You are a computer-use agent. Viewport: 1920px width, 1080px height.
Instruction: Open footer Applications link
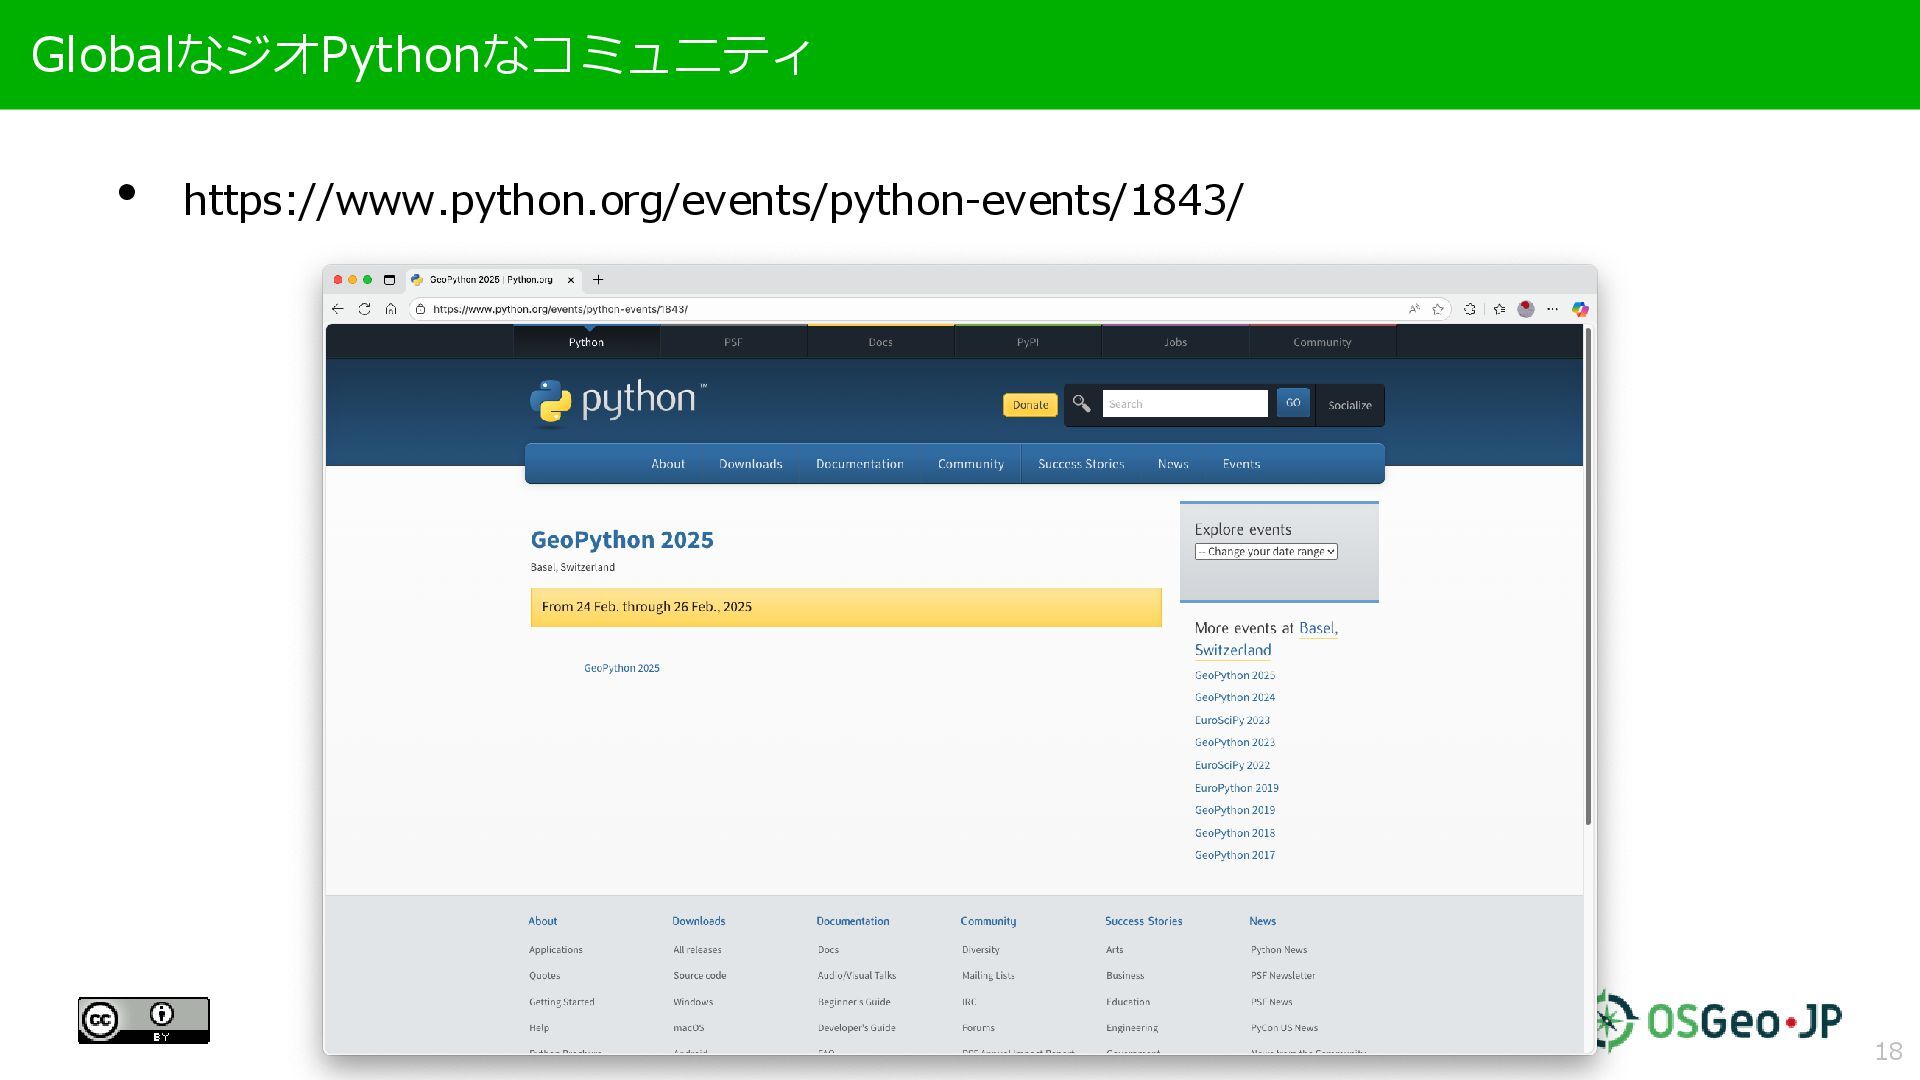tap(556, 950)
